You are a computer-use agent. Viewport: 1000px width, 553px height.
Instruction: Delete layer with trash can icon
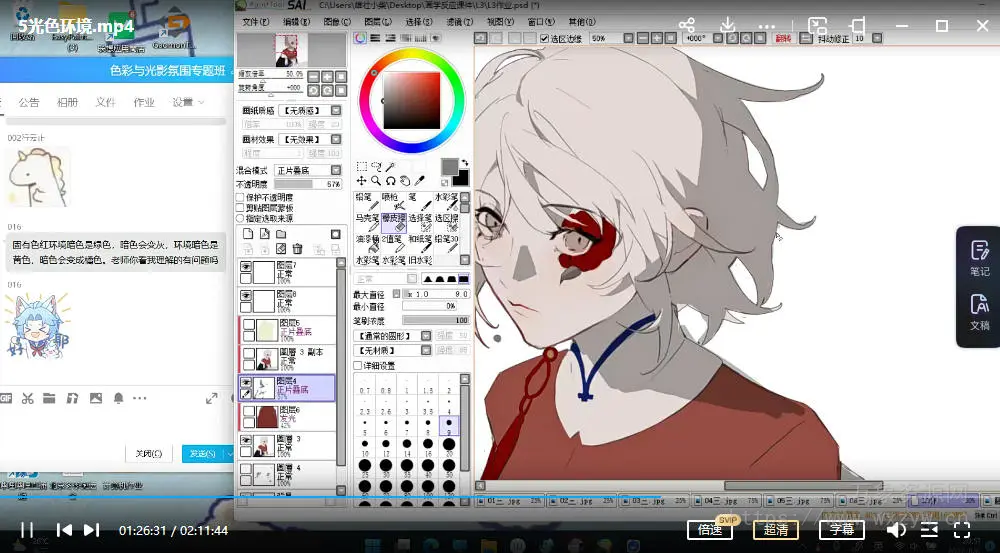coord(297,248)
